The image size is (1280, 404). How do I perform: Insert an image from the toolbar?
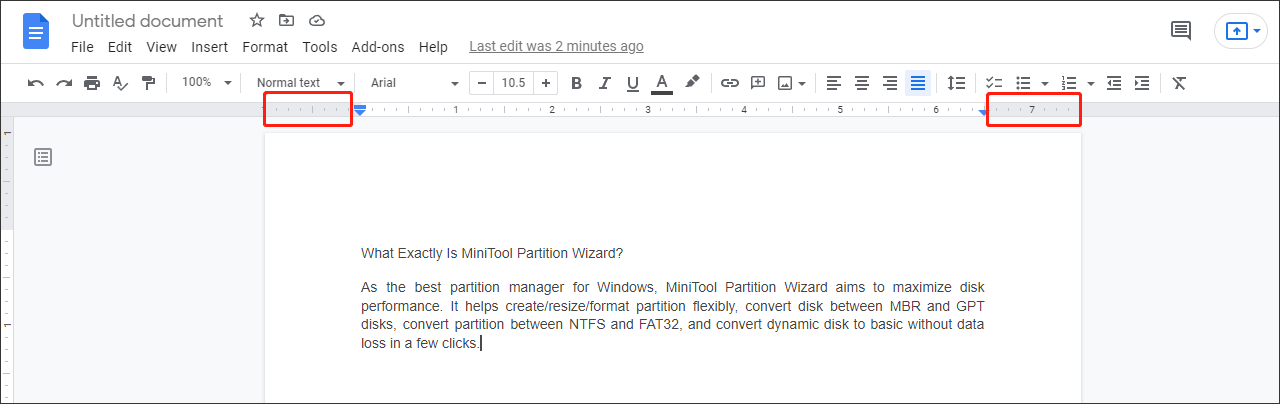(x=786, y=83)
